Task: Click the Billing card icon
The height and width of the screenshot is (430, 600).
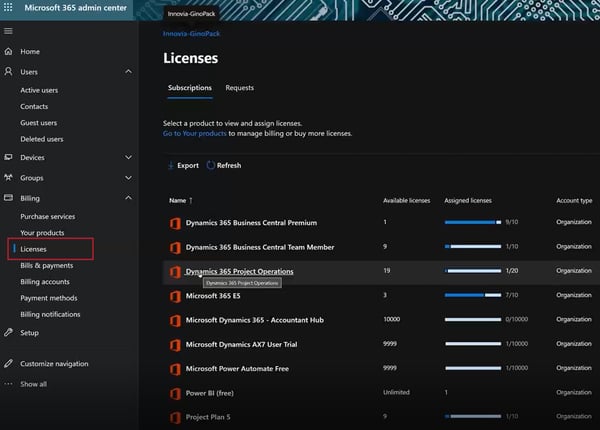Action: click(8, 198)
